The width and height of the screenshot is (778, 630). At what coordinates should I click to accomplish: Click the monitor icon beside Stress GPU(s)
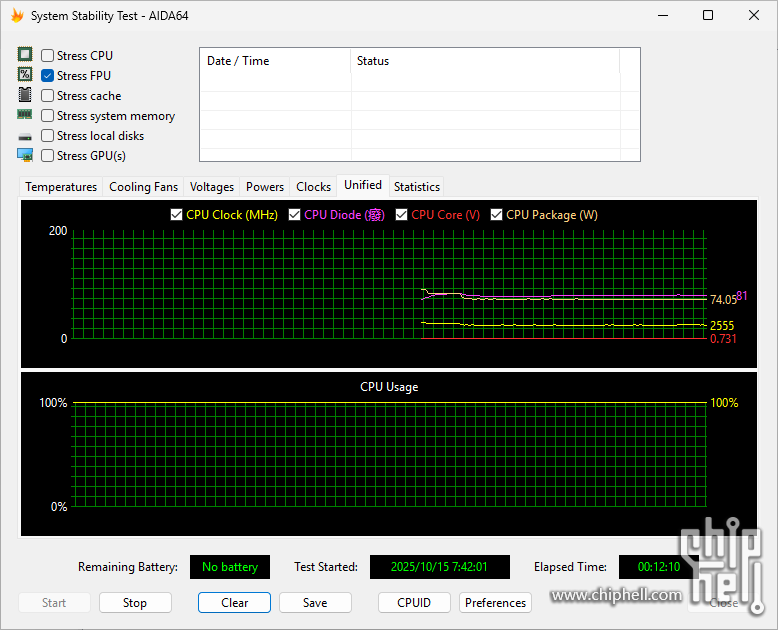coord(25,156)
